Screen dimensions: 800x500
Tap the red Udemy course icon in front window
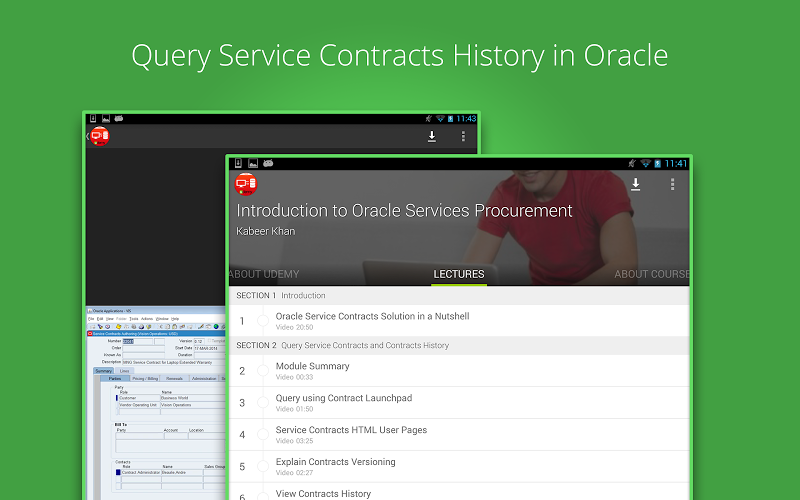tap(245, 184)
